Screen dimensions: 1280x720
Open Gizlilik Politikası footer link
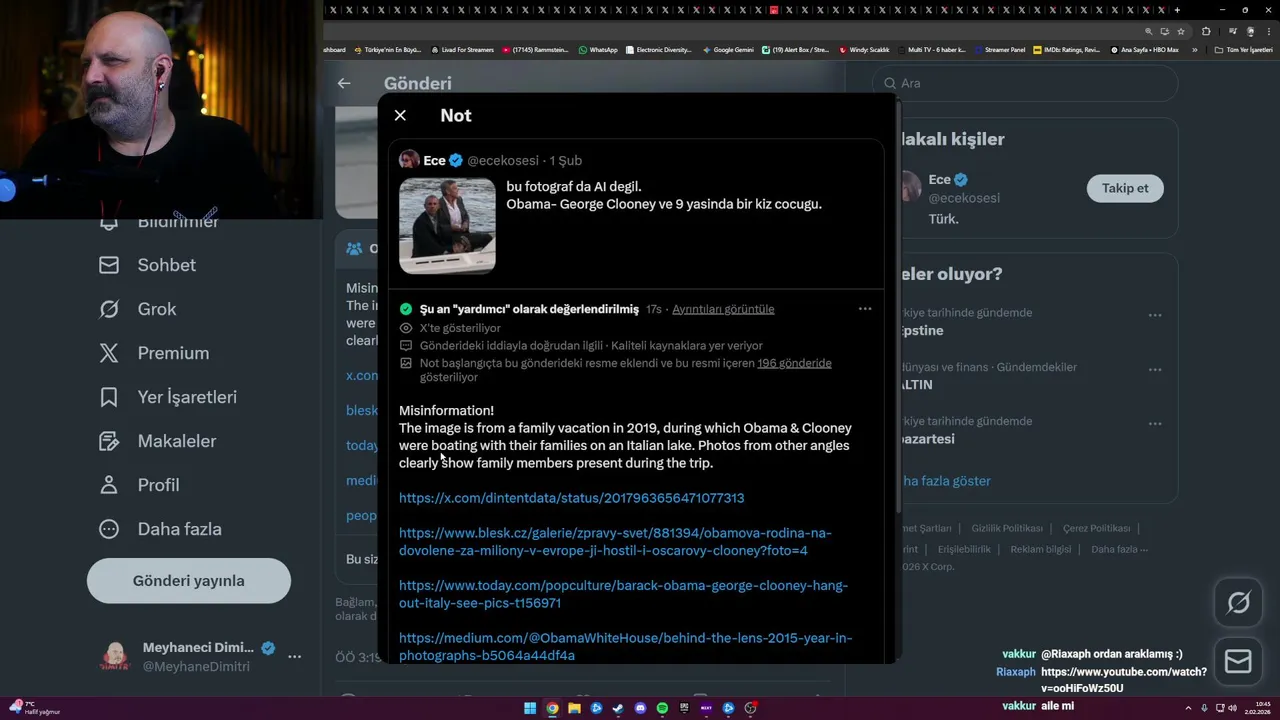pos(1007,528)
